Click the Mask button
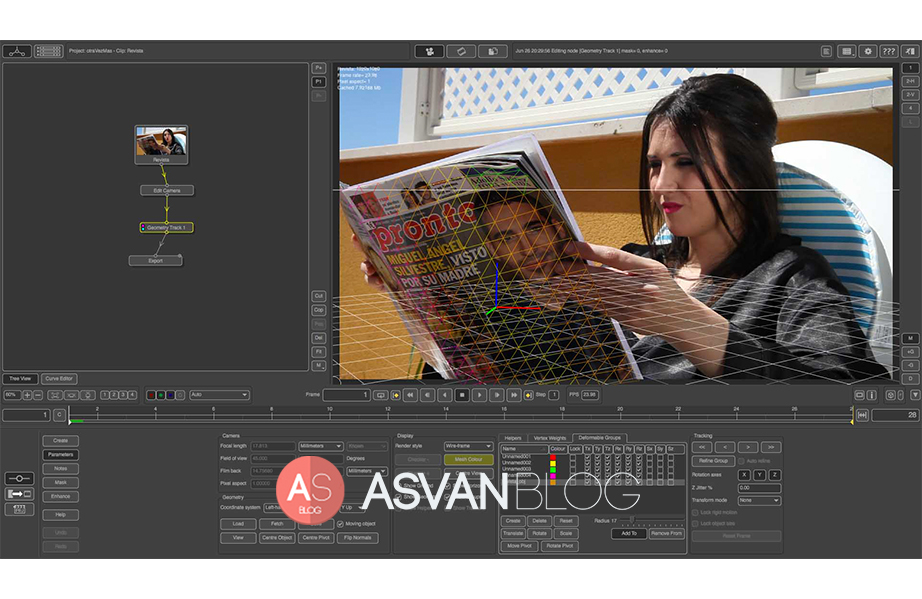This screenshot has height=599, width=922. coord(61,483)
